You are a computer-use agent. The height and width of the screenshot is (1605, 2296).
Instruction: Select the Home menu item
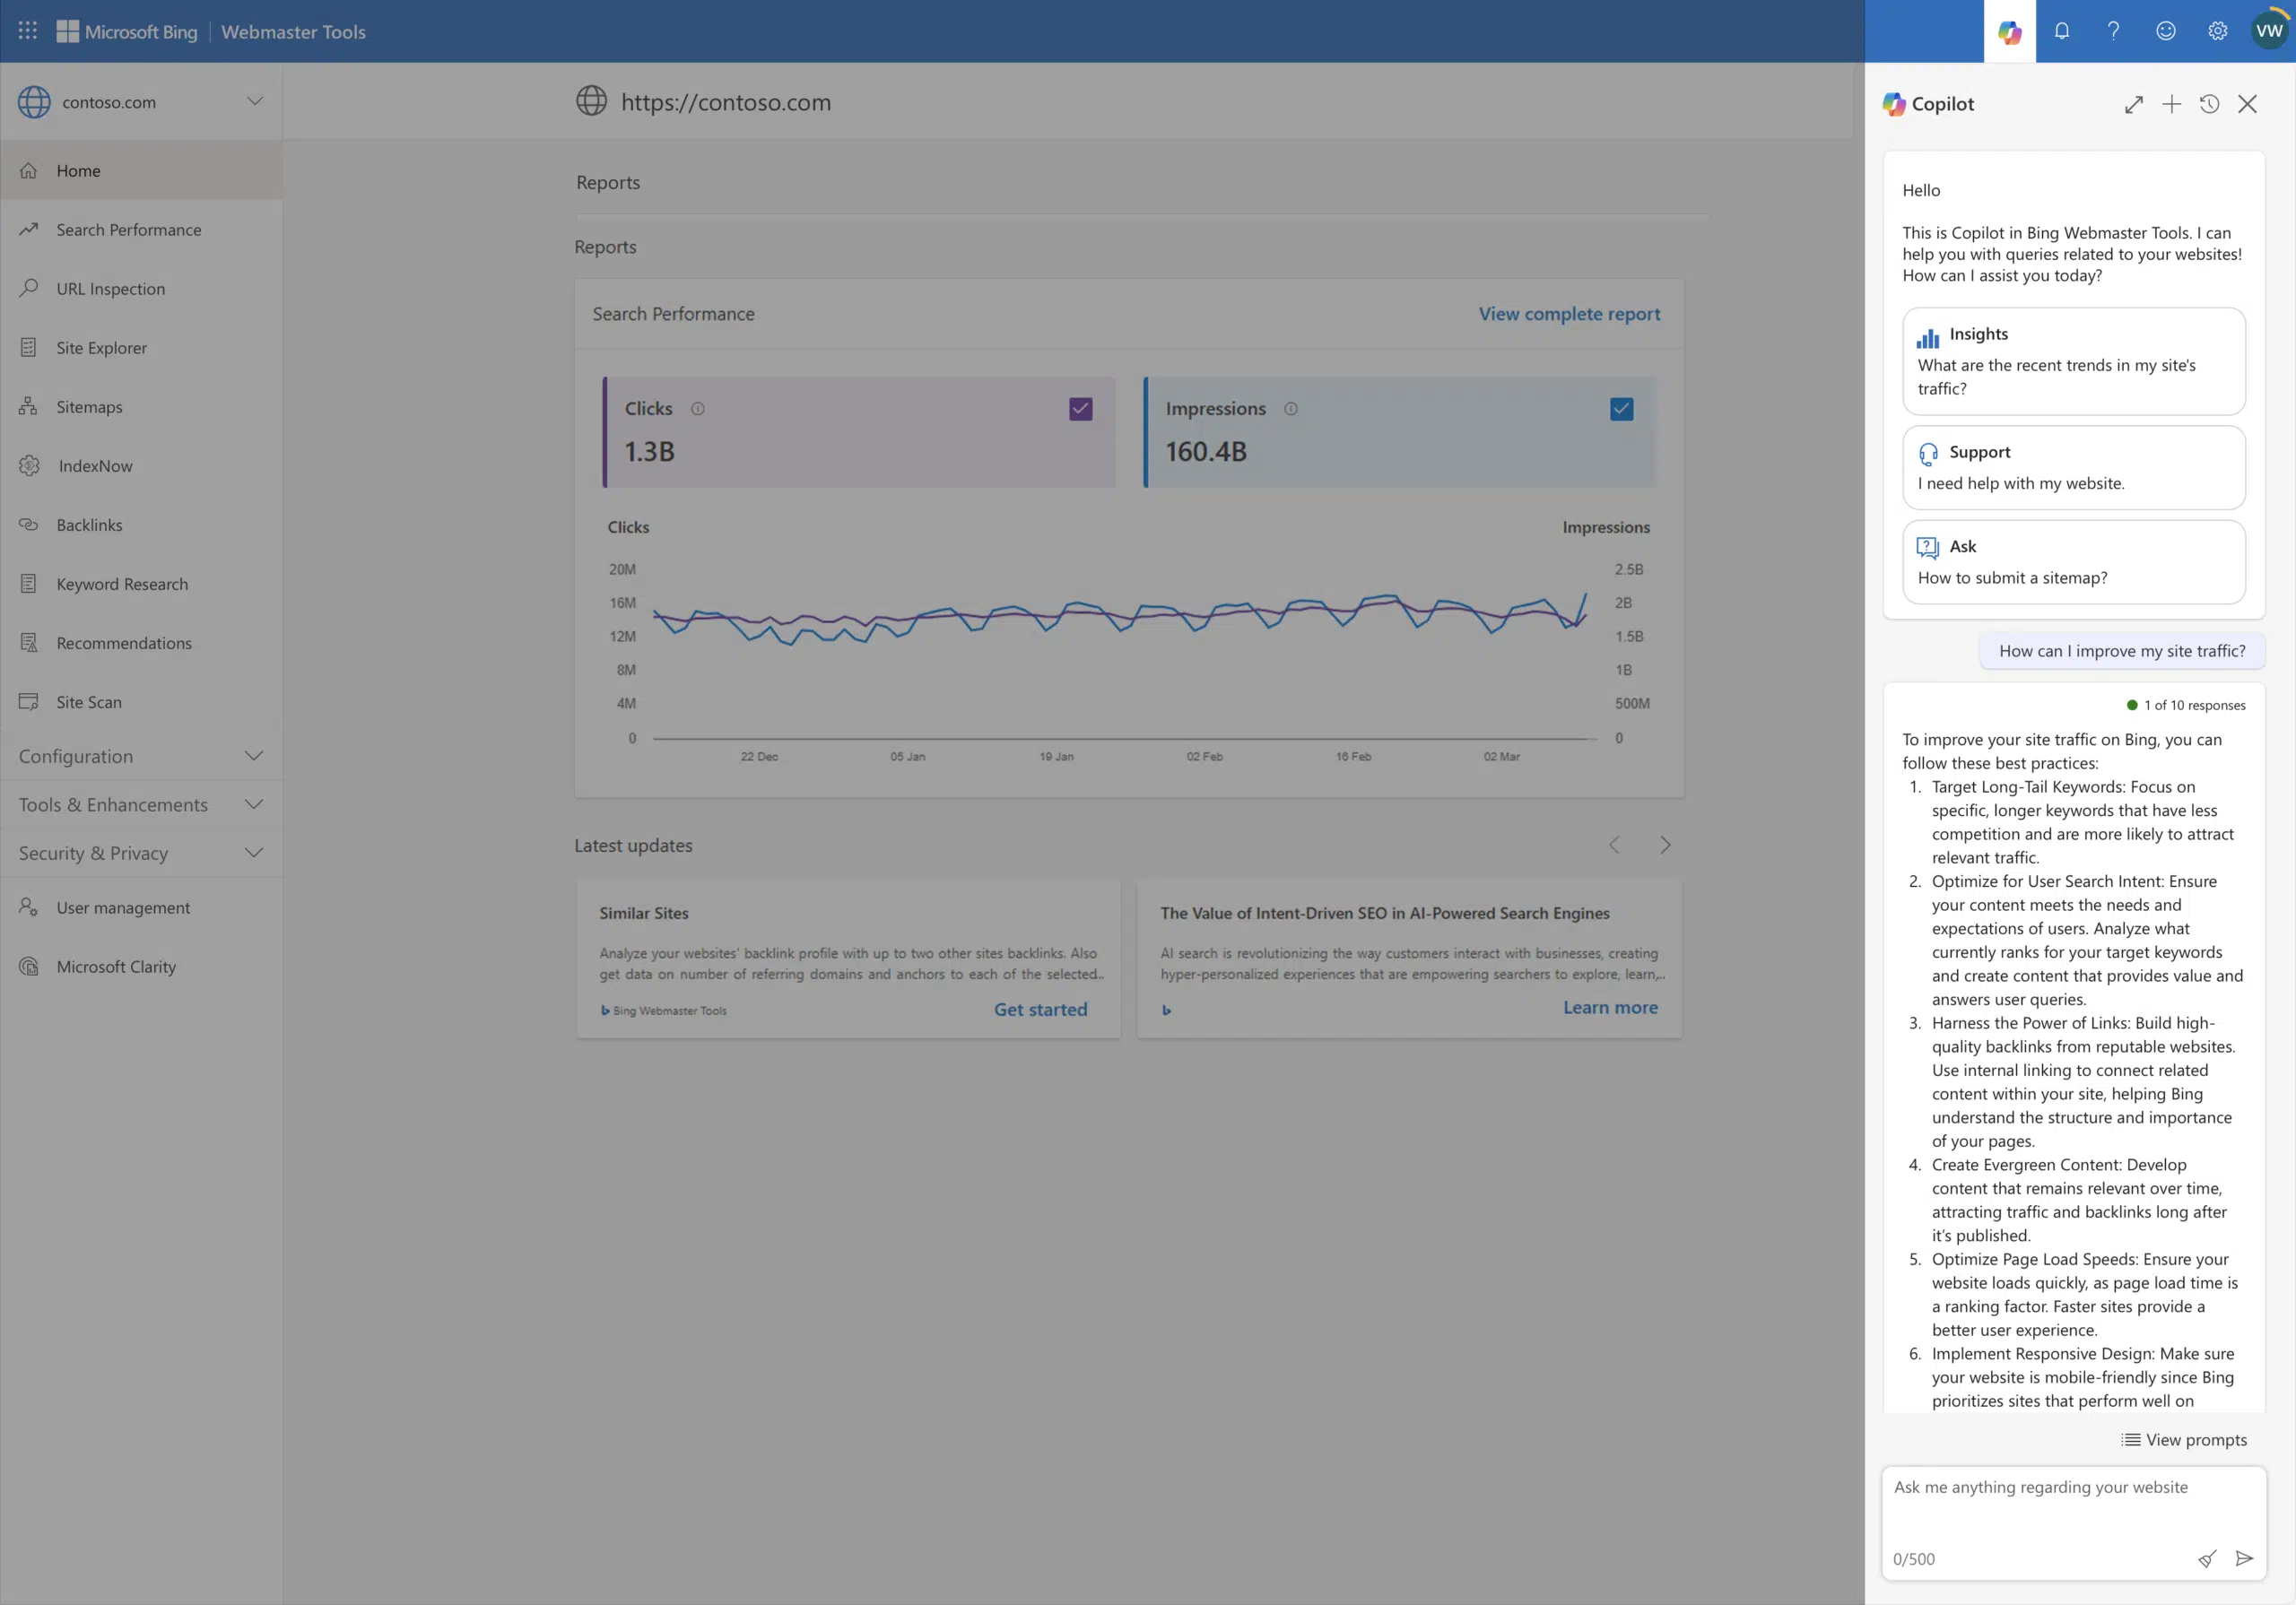click(x=78, y=170)
